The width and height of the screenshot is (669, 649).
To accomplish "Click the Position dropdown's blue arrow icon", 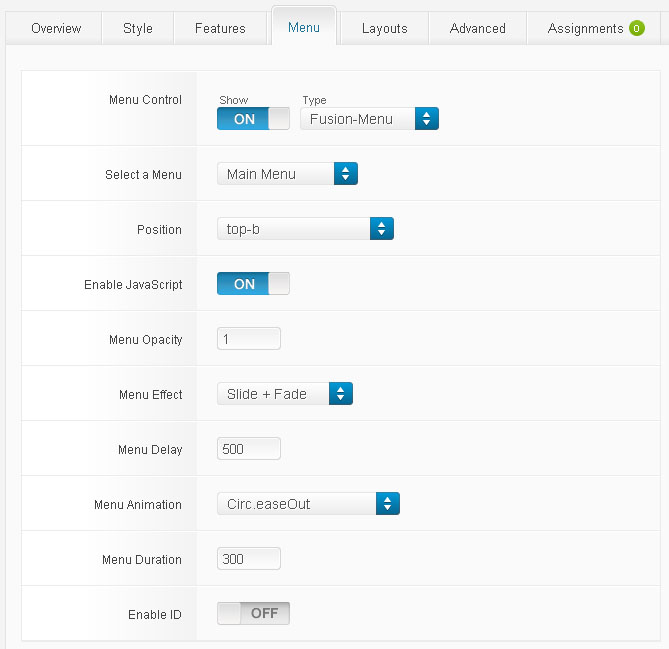I will (382, 229).
